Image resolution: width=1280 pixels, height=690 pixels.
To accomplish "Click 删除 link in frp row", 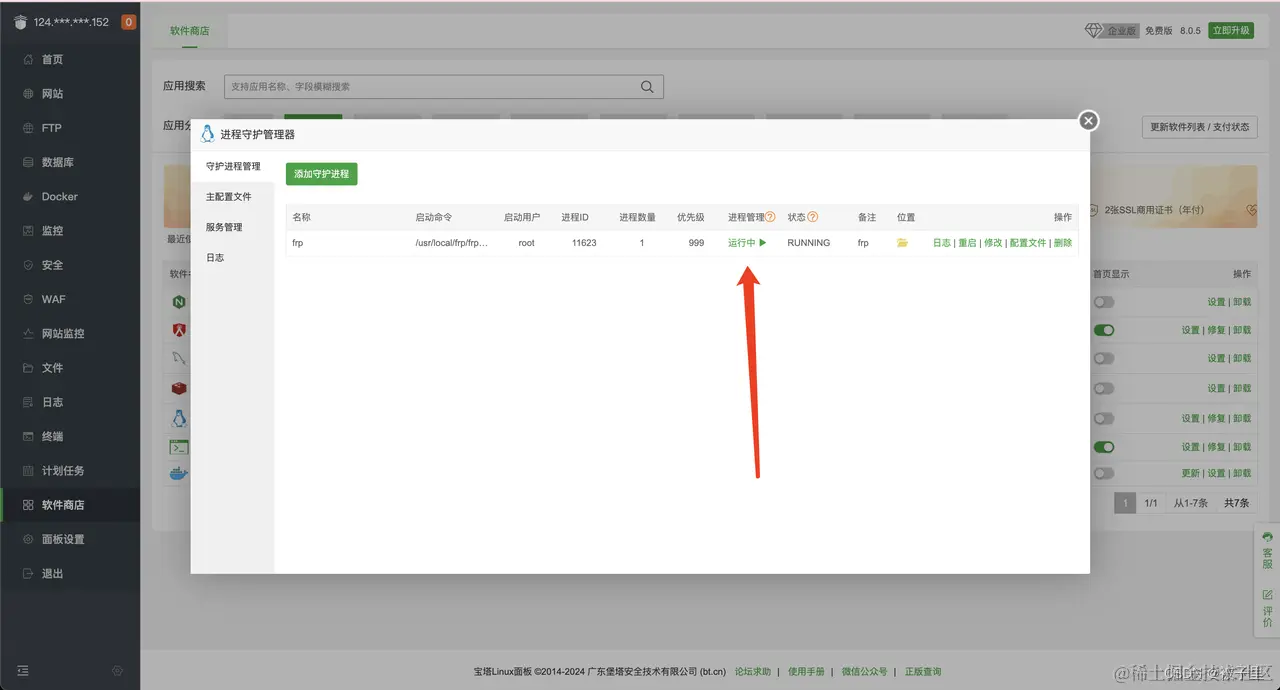I will (x=1063, y=243).
